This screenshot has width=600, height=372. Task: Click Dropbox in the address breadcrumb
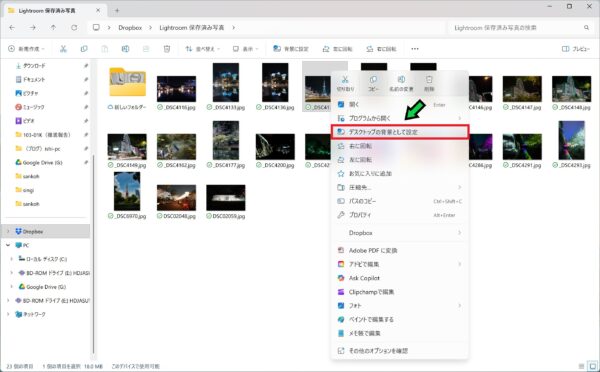pyautogui.click(x=130, y=28)
